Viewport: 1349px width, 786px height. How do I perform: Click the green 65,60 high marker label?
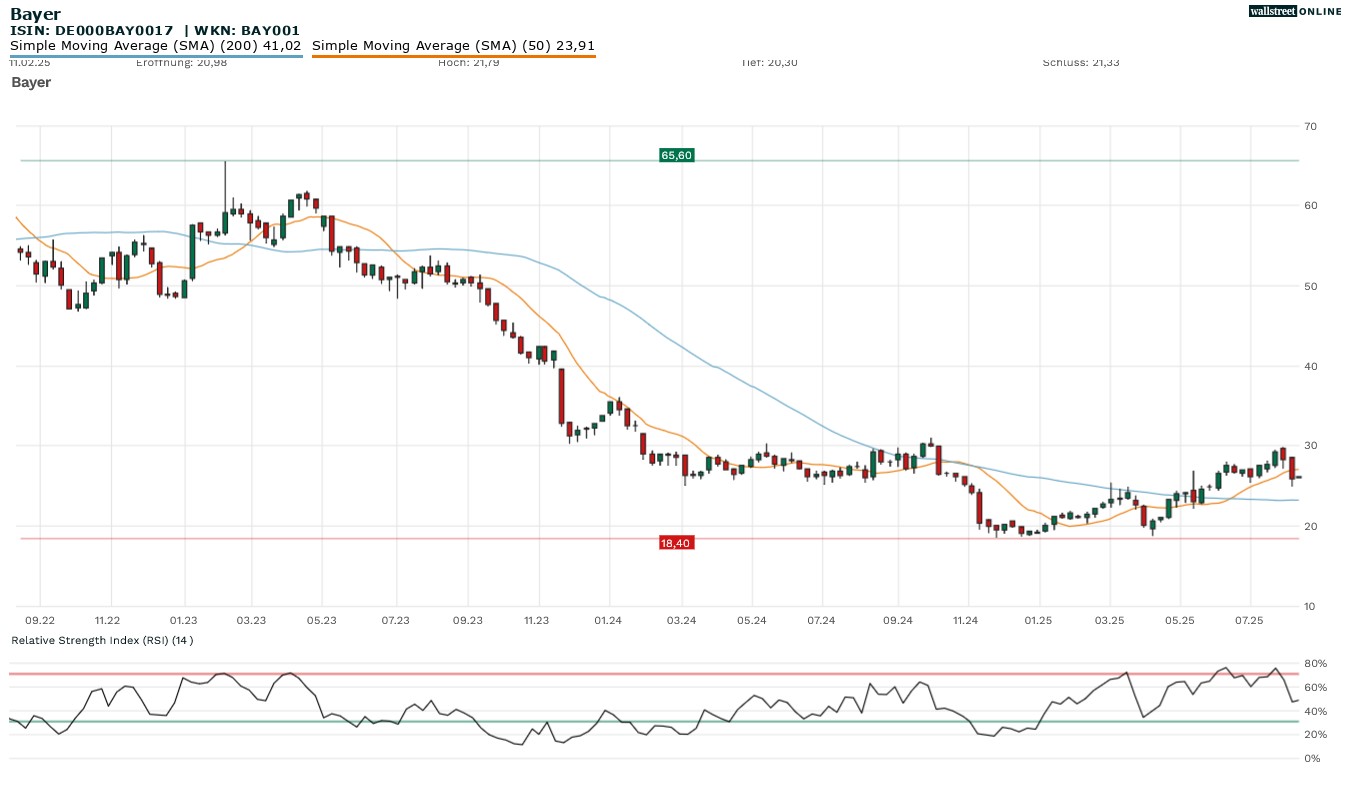(x=676, y=155)
